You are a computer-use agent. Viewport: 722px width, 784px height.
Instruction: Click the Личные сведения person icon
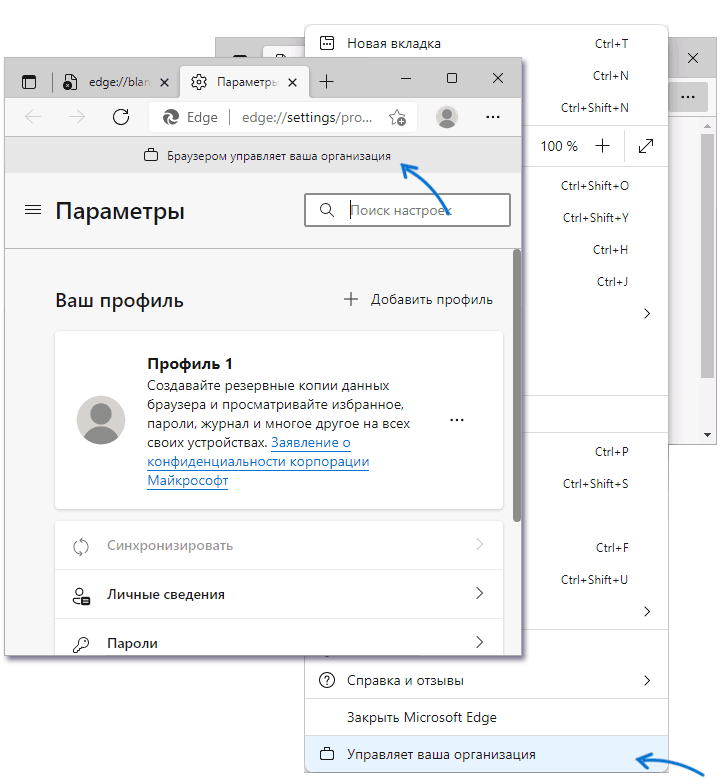coord(81,596)
